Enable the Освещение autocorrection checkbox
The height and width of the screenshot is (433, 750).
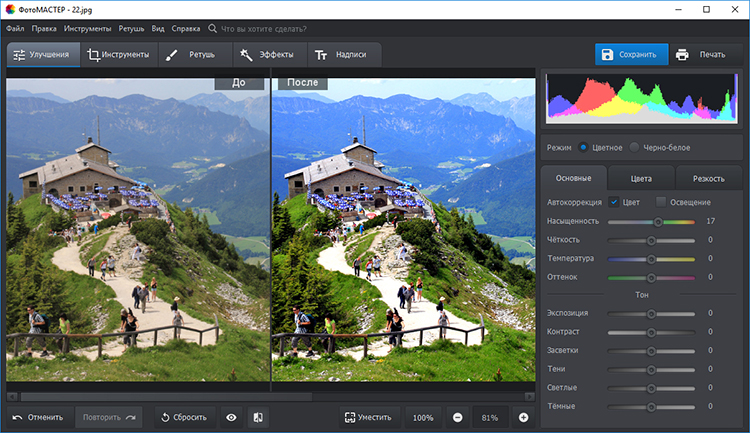click(x=661, y=202)
